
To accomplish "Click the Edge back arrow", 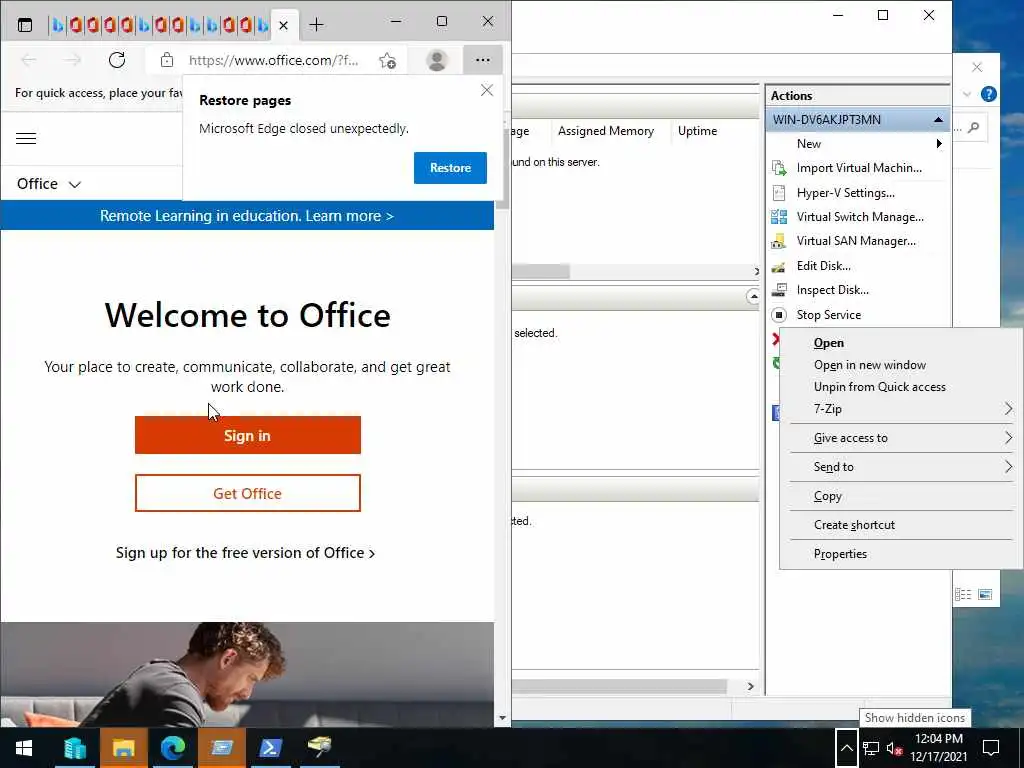I will click(29, 60).
